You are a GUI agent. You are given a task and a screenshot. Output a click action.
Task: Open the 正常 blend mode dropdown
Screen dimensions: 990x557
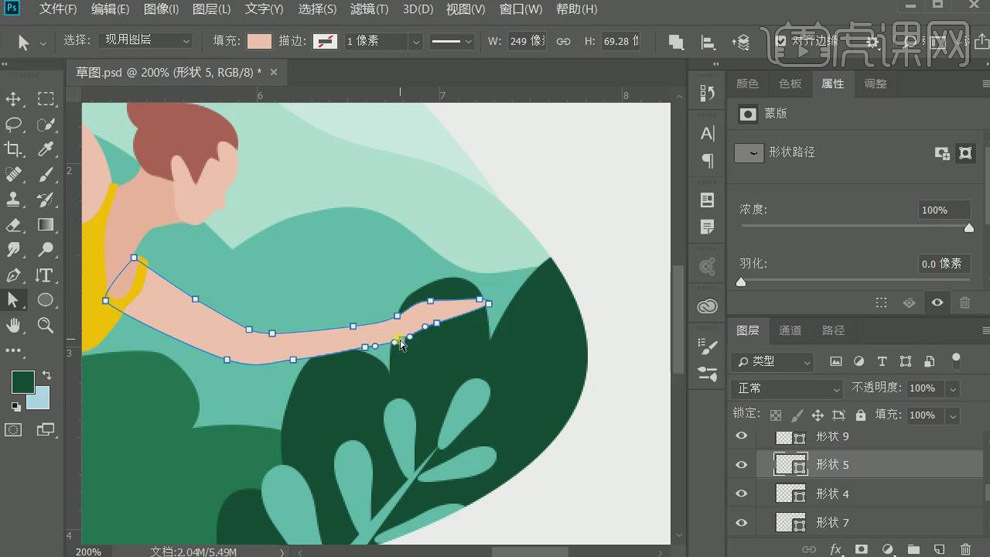click(x=788, y=388)
